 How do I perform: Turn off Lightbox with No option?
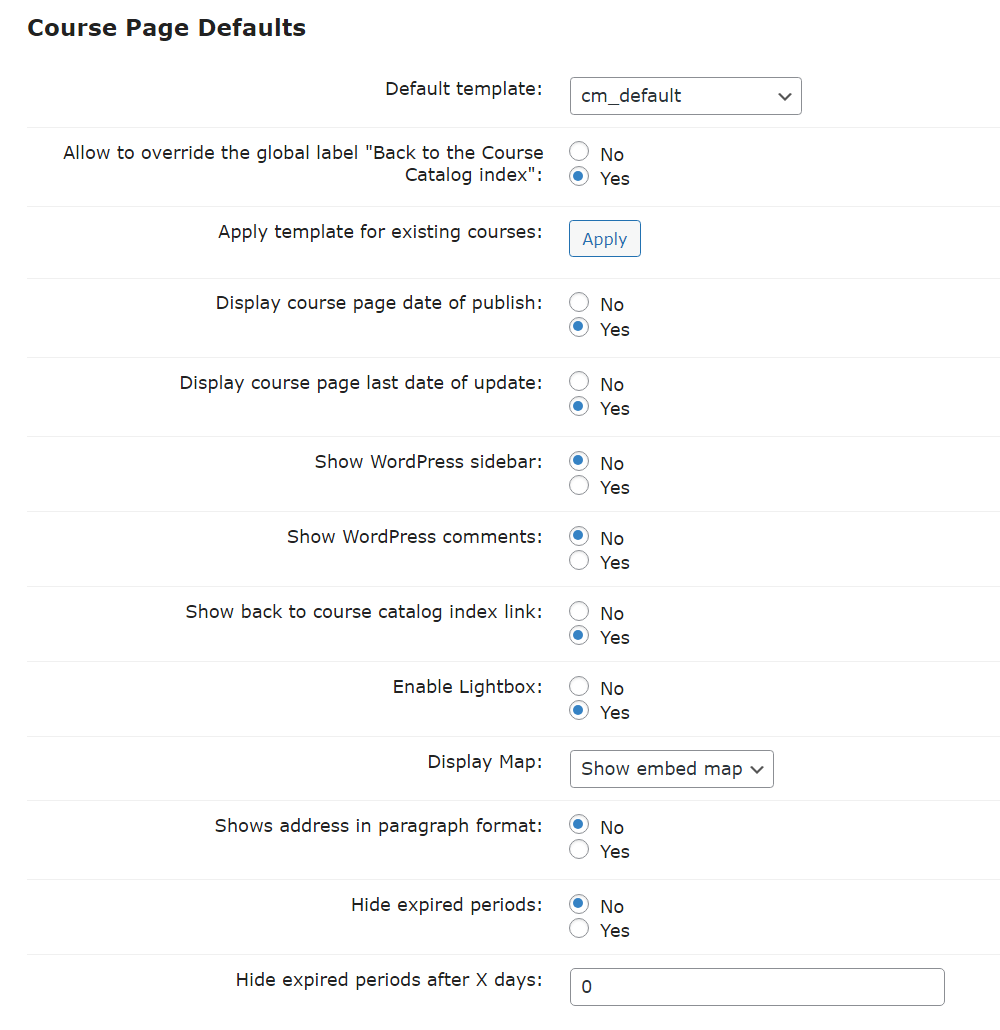point(579,686)
